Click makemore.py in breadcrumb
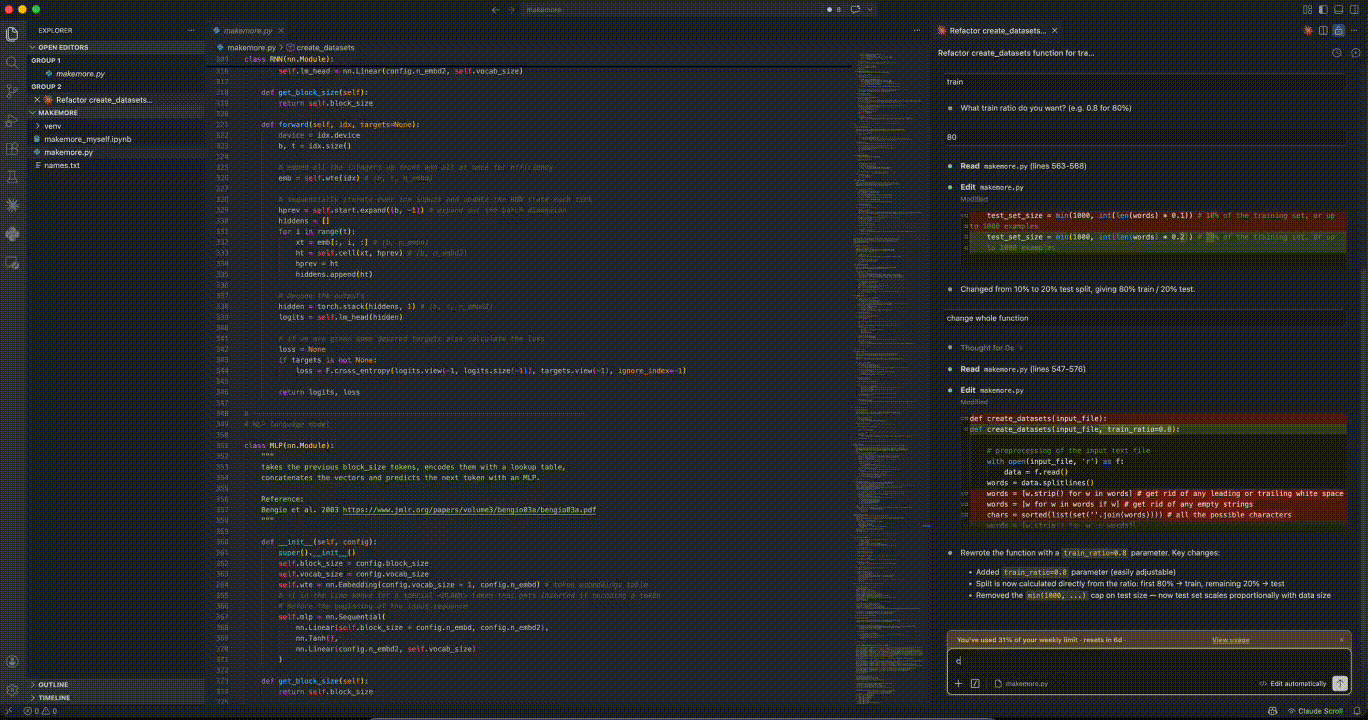This screenshot has width=1368, height=720. pos(251,47)
